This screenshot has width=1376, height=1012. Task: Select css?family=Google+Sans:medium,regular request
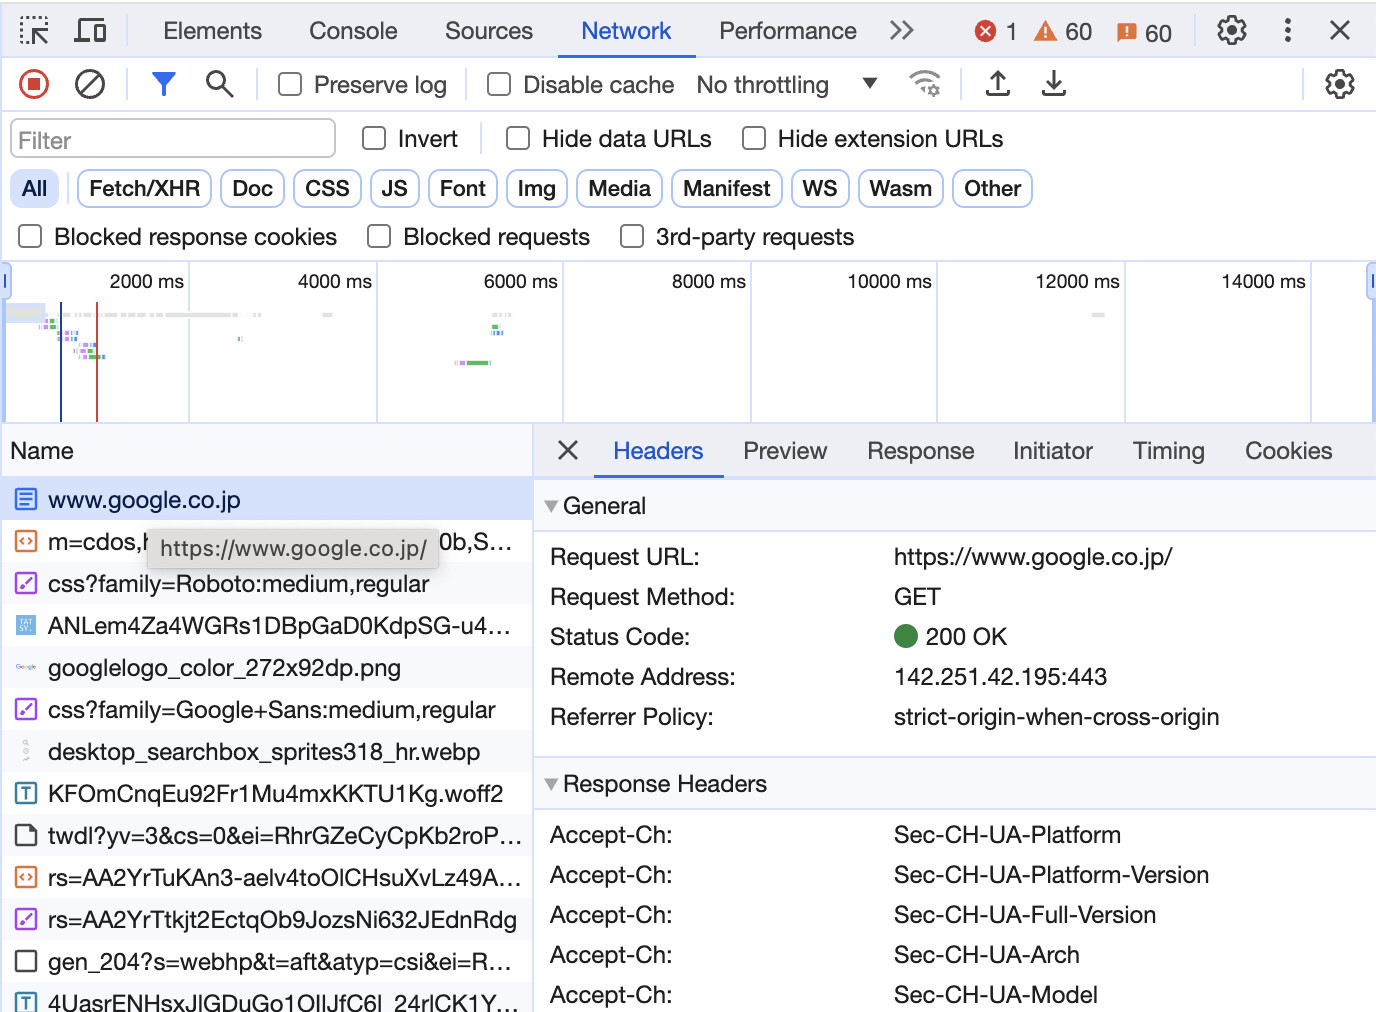coord(267,709)
